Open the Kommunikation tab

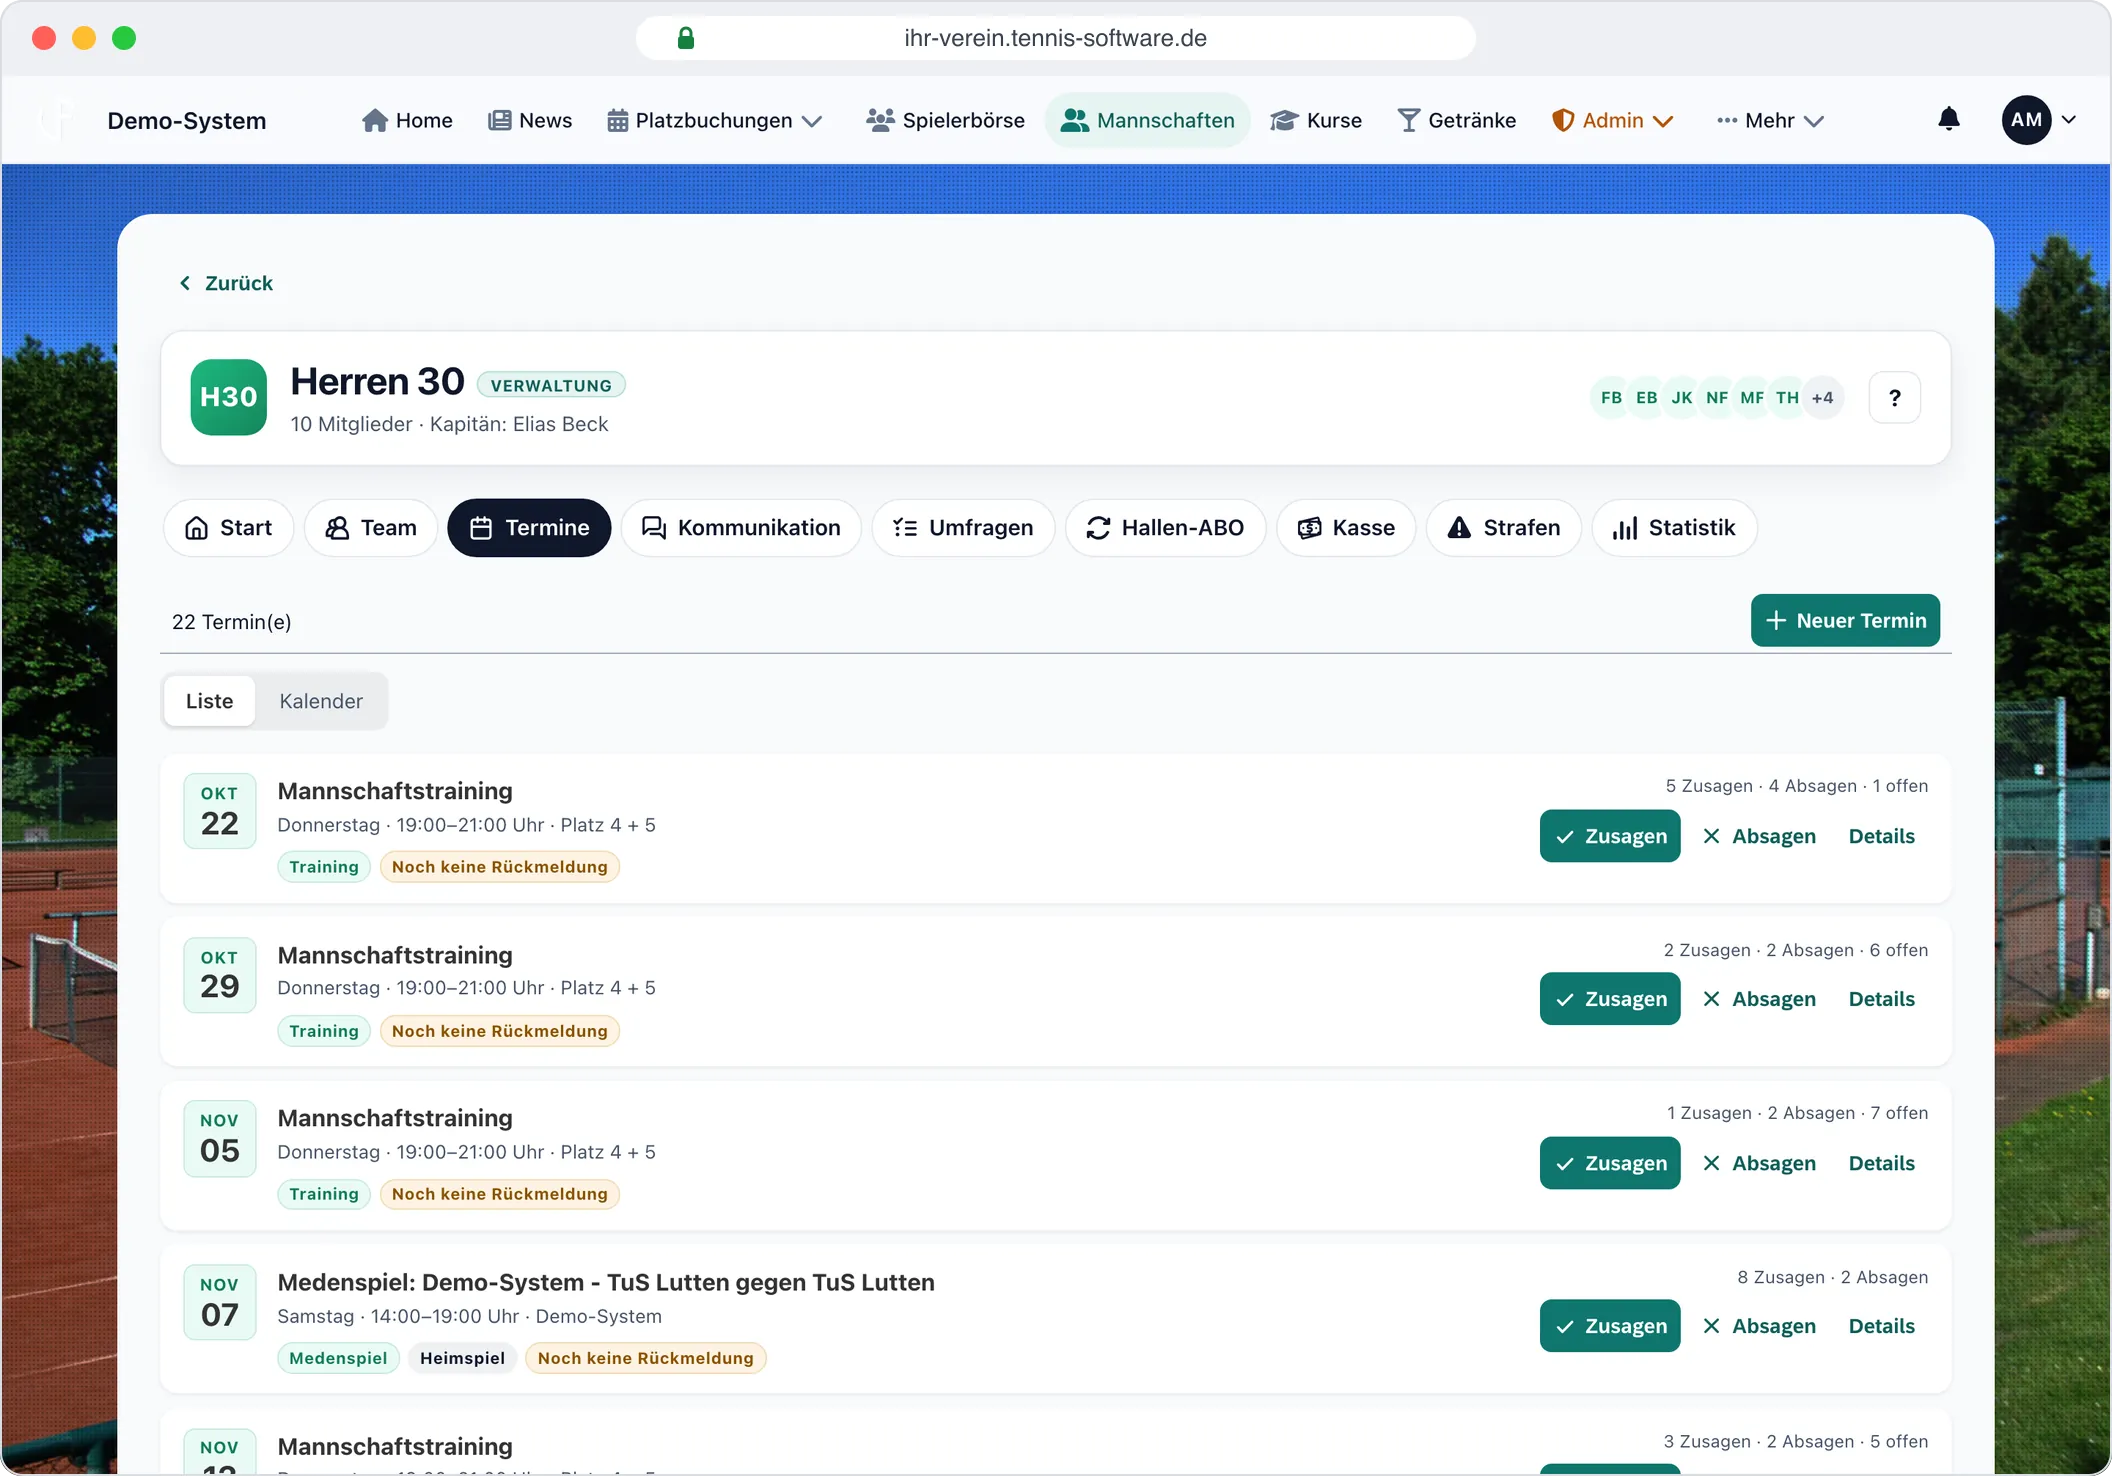741,528
